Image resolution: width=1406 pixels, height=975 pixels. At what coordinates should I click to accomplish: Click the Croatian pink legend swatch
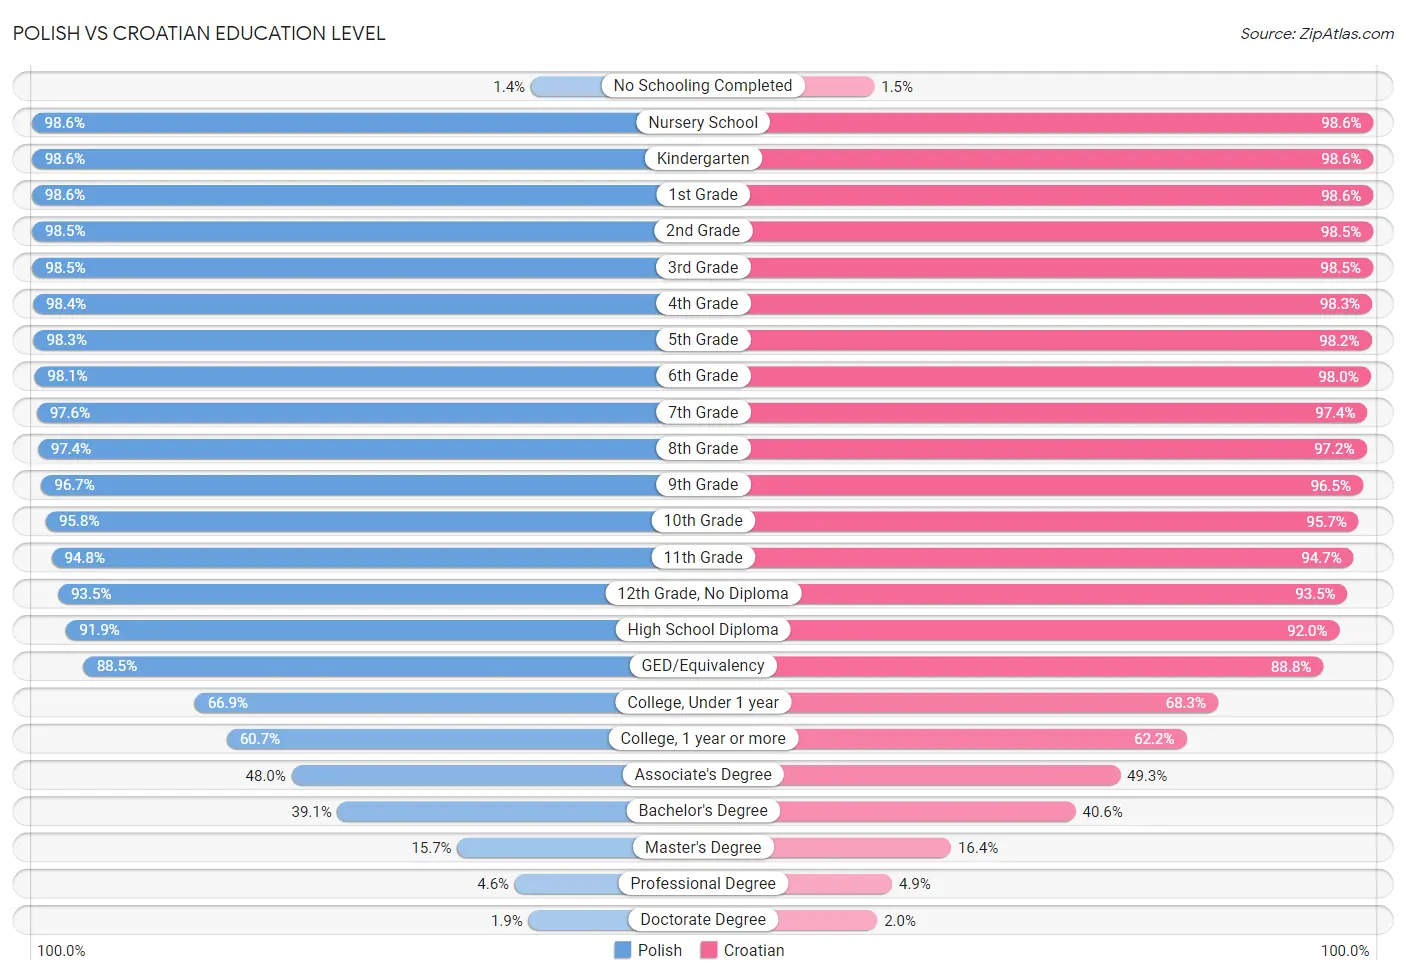point(709,950)
